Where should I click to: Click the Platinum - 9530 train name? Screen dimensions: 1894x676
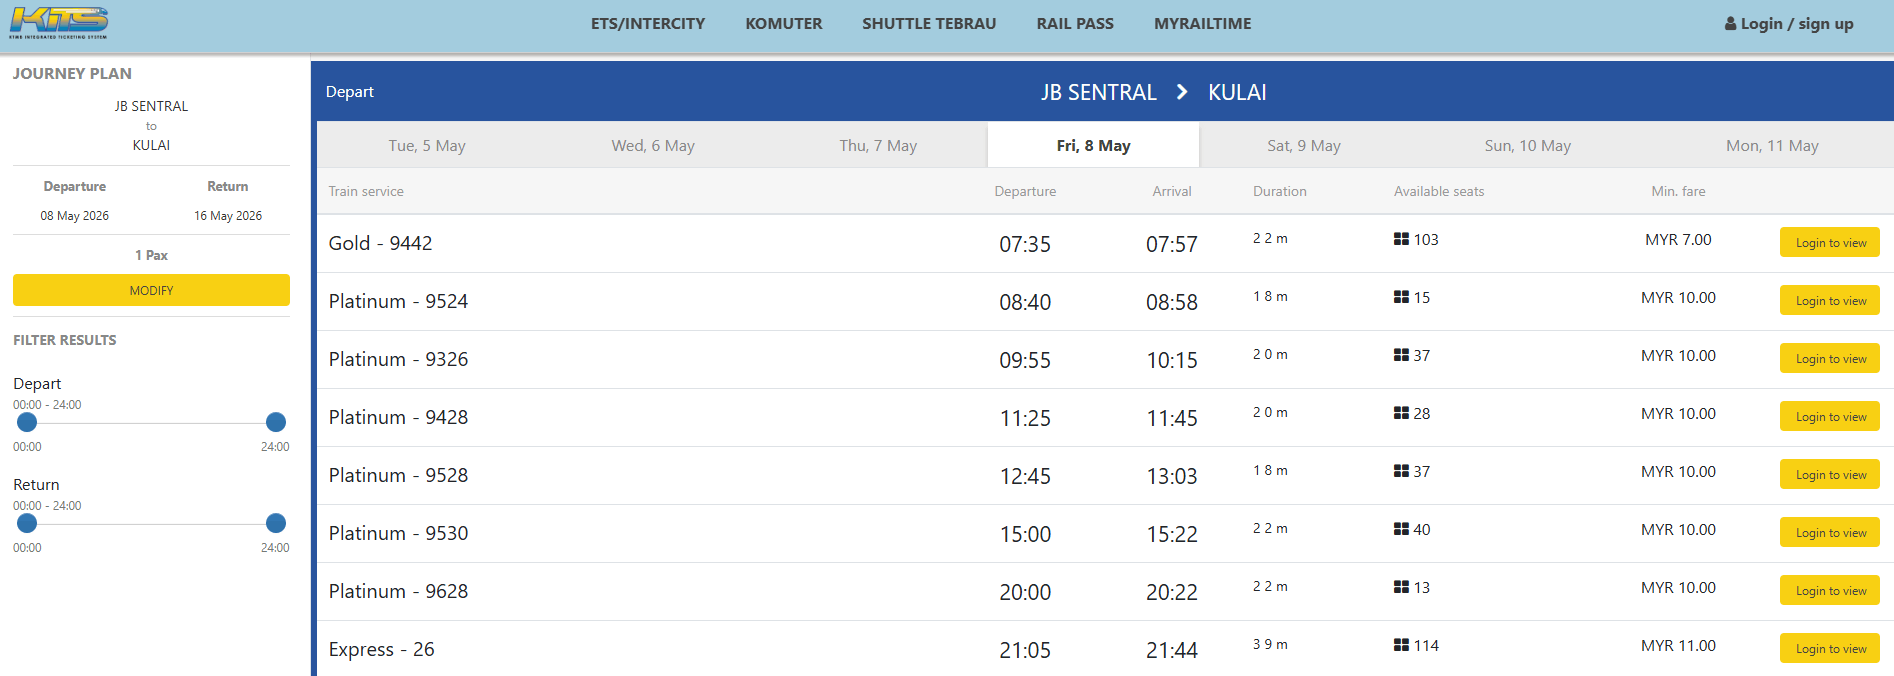tap(398, 533)
